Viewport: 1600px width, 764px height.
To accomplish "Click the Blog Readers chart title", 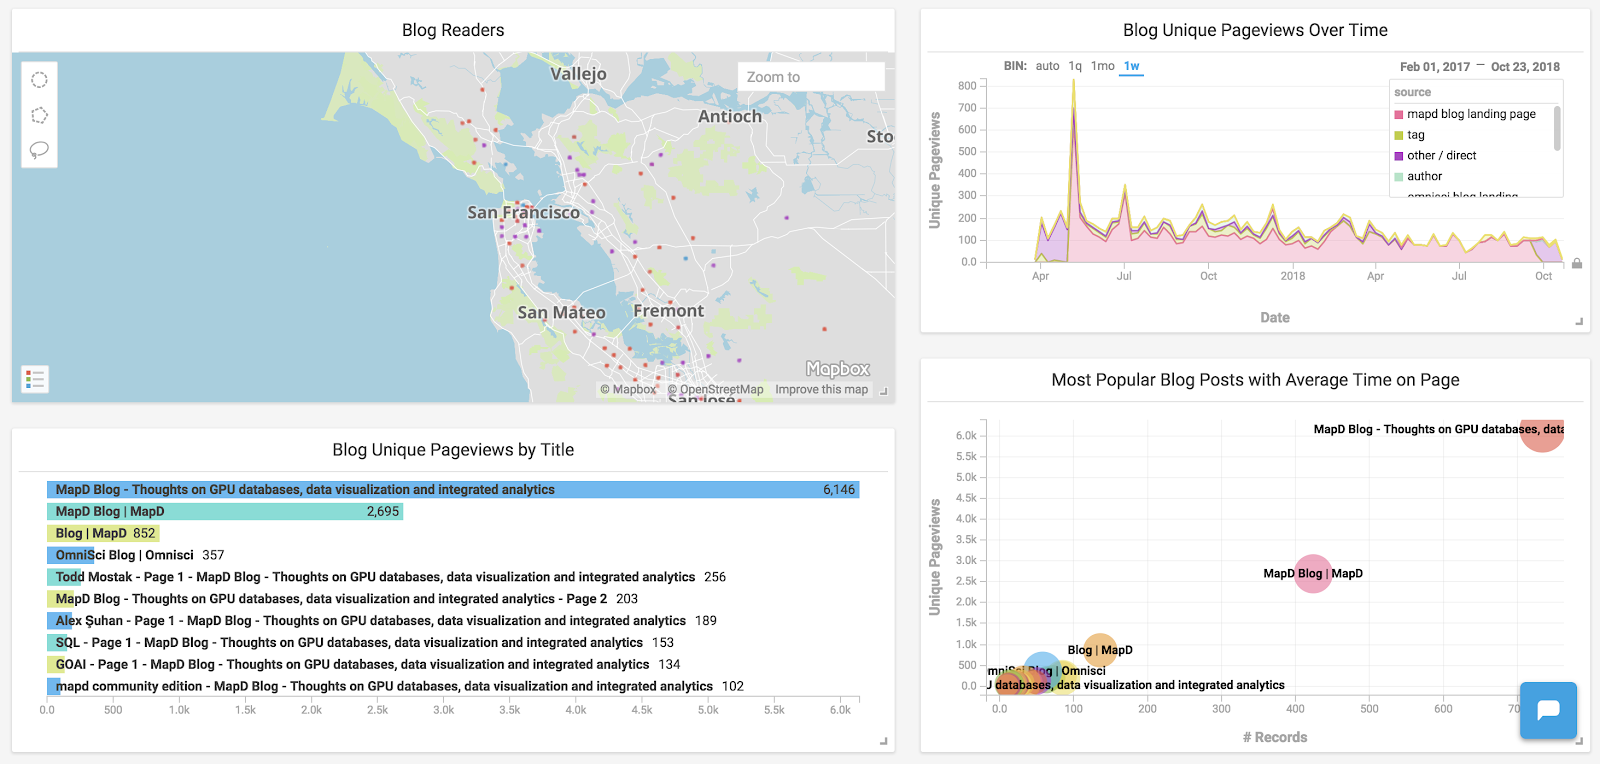I will [453, 30].
